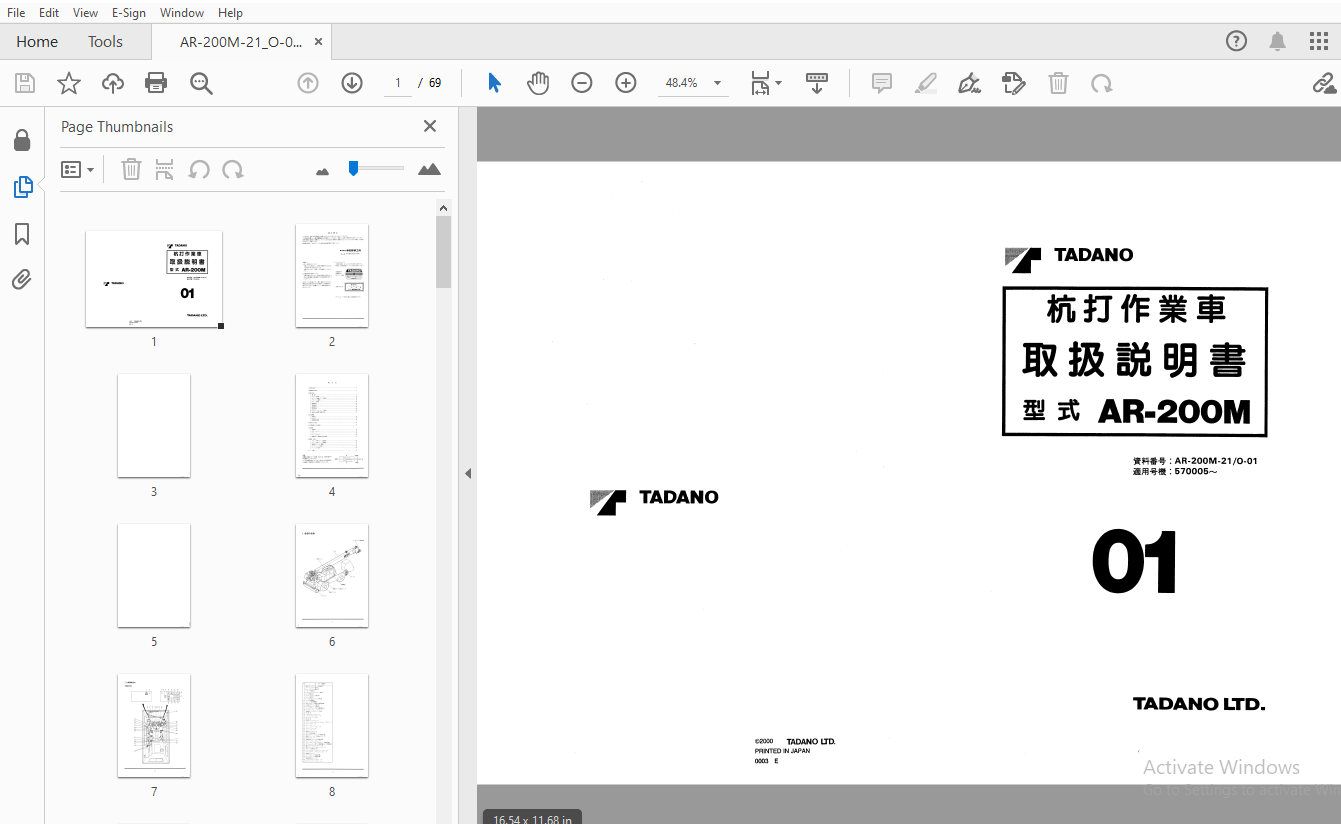This screenshot has width=1341, height=824.
Task: Open the help question mark icon
Action: 1237,41
